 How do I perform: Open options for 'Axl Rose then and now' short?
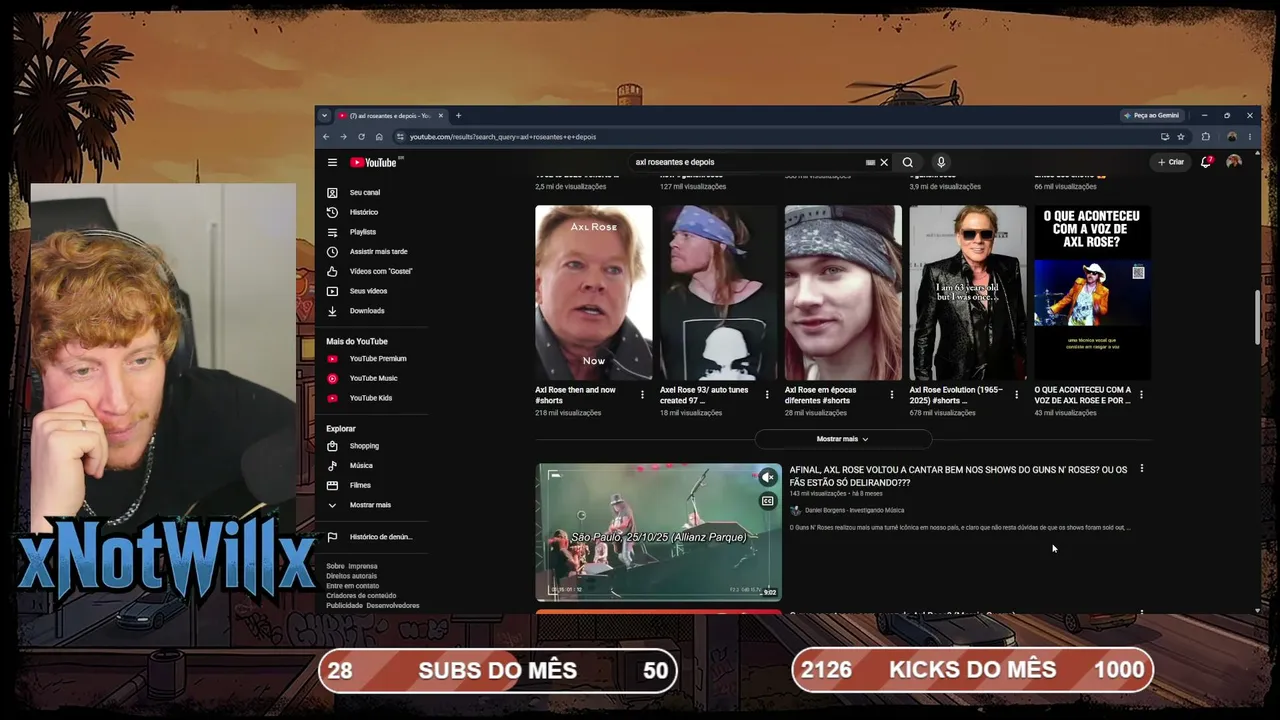pos(642,395)
